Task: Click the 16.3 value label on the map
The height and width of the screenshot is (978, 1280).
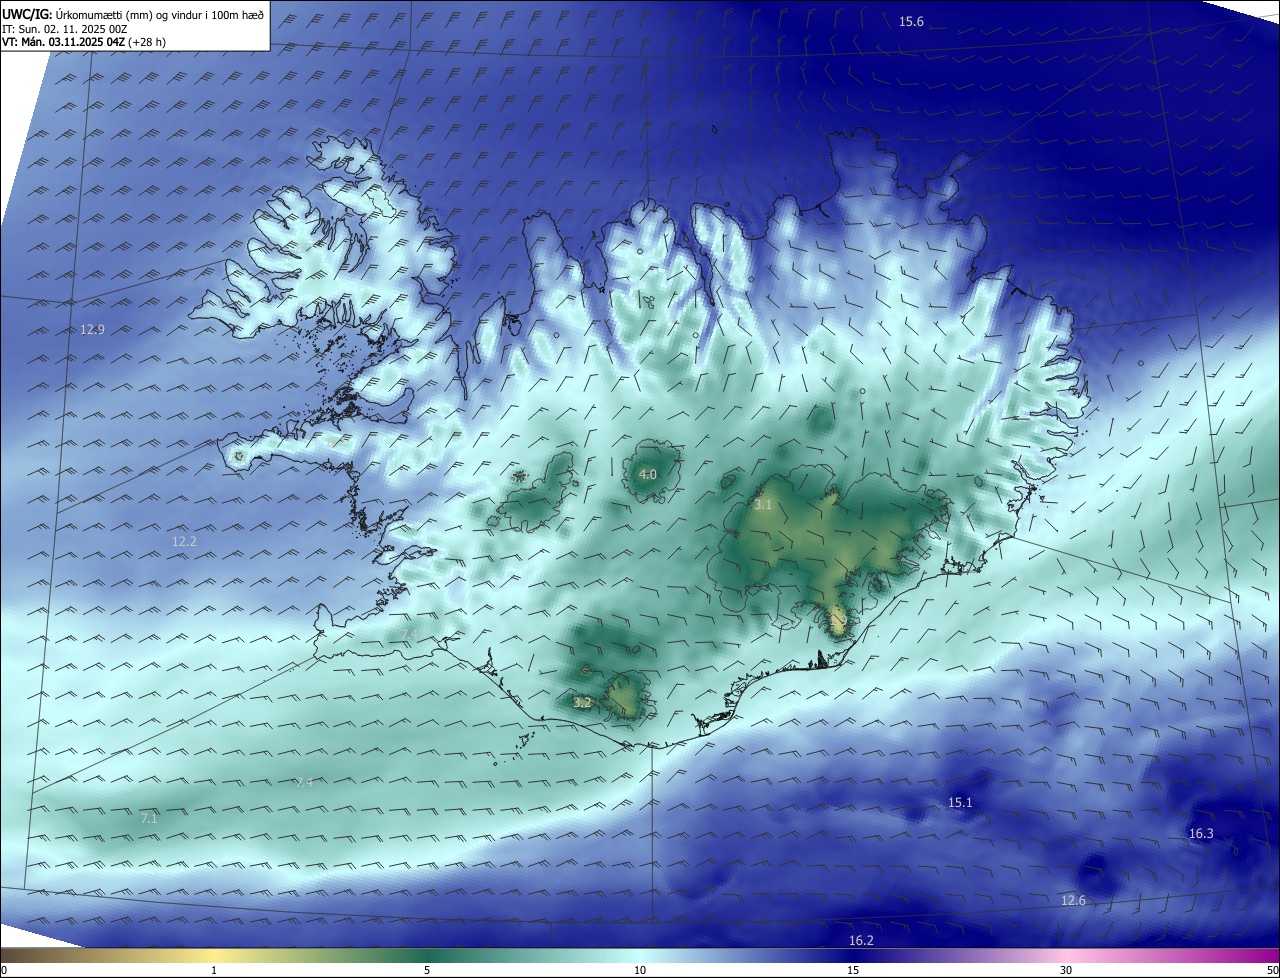Action: [x=1201, y=833]
